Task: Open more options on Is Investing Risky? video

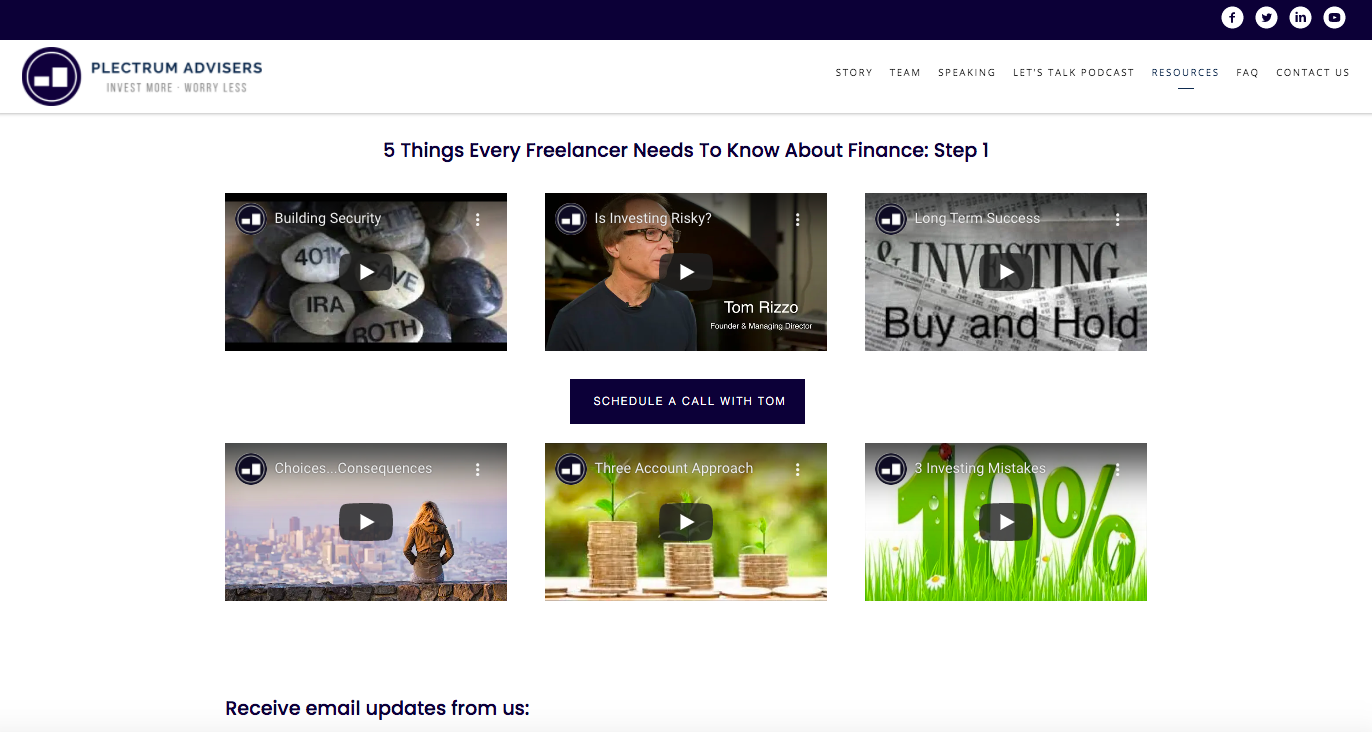Action: pos(798,219)
